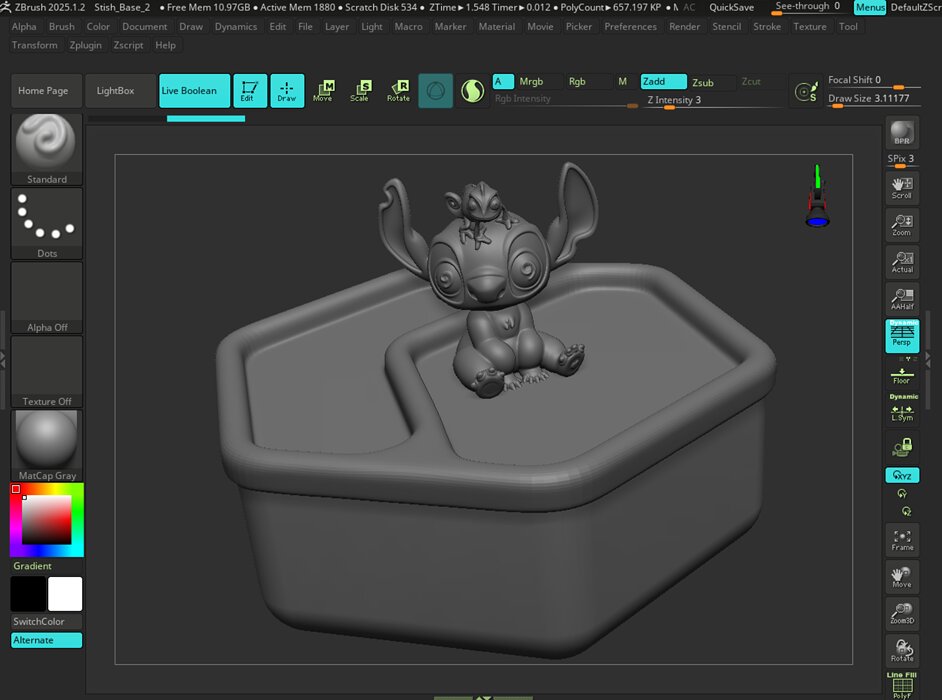
Task: Click the DefaultZScript button
Action: click(916, 7)
